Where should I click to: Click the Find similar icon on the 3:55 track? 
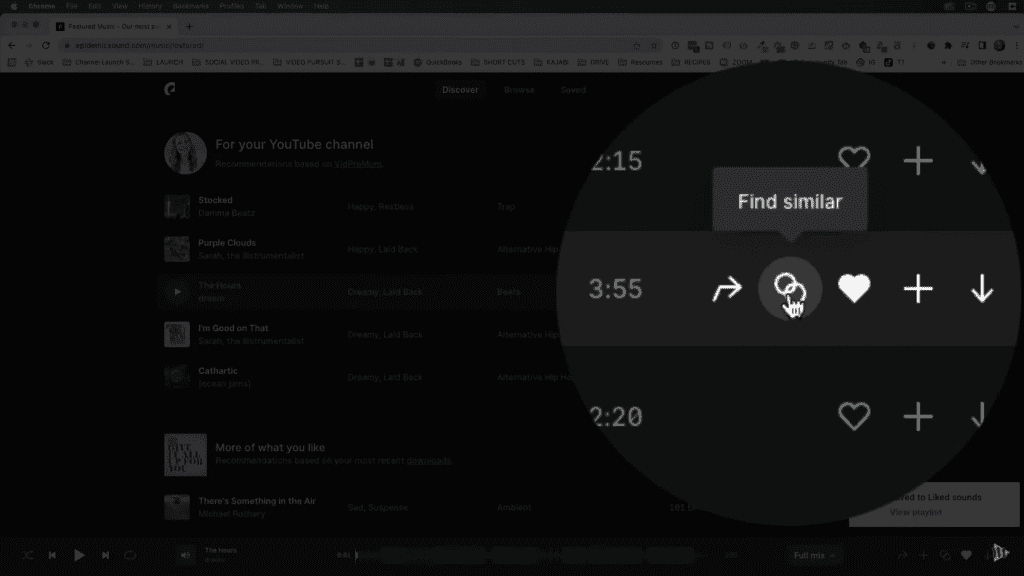790,288
